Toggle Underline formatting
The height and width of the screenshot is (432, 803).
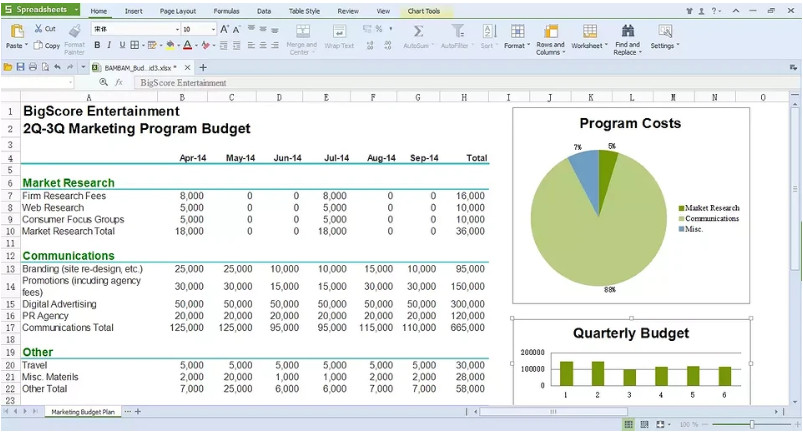coord(122,45)
